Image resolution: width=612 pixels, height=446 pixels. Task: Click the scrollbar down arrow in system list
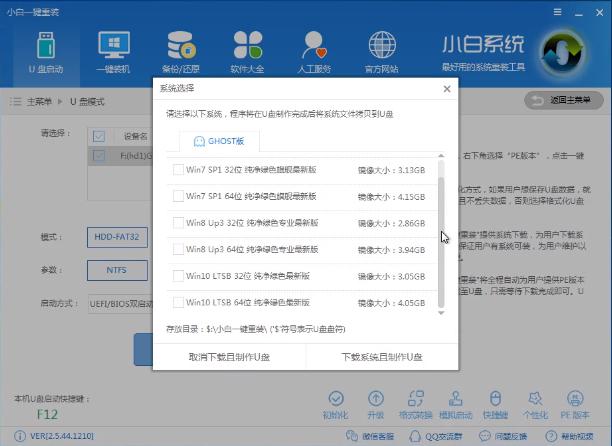point(441,313)
